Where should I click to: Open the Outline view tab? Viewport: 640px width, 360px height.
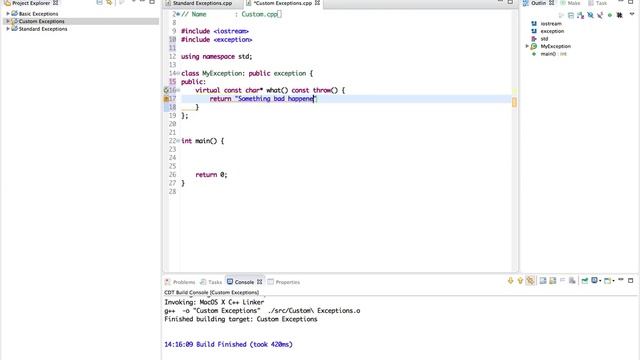click(538, 3)
